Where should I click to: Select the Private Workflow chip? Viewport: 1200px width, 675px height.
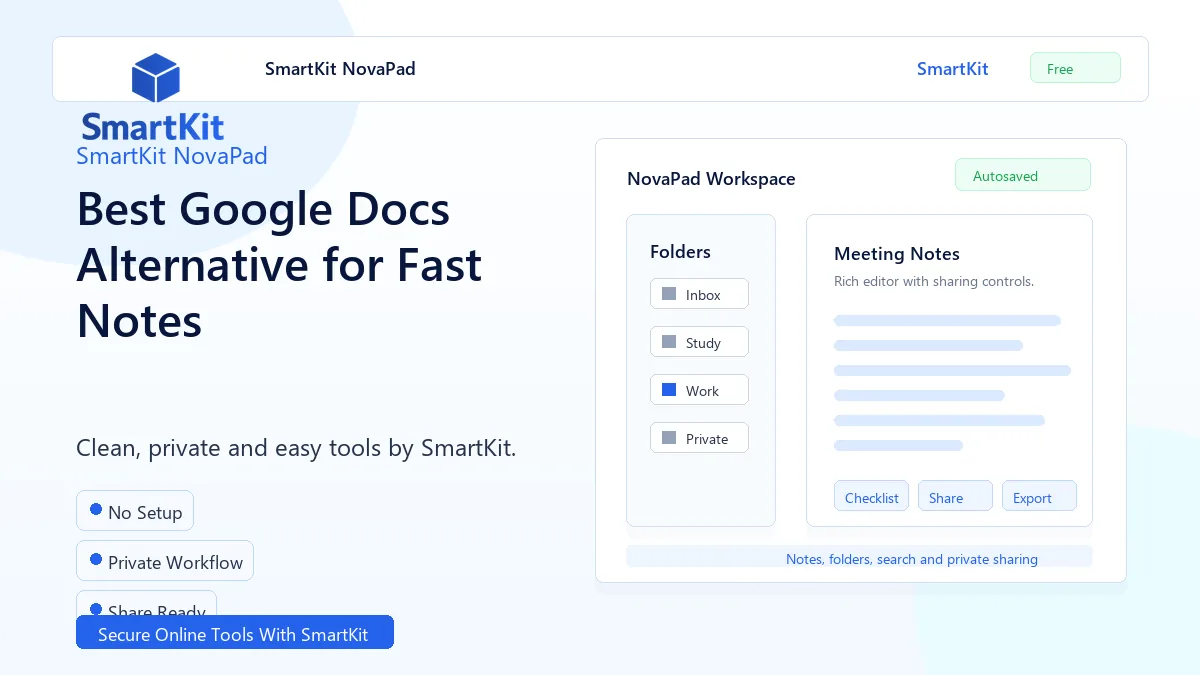click(x=165, y=561)
